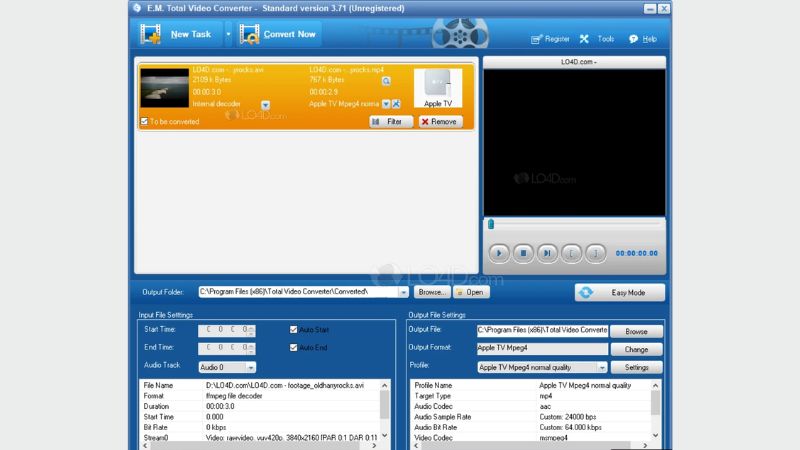Image resolution: width=800 pixels, height=450 pixels.
Task: Click the Help speech bubble icon
Action: click(633, 39)
